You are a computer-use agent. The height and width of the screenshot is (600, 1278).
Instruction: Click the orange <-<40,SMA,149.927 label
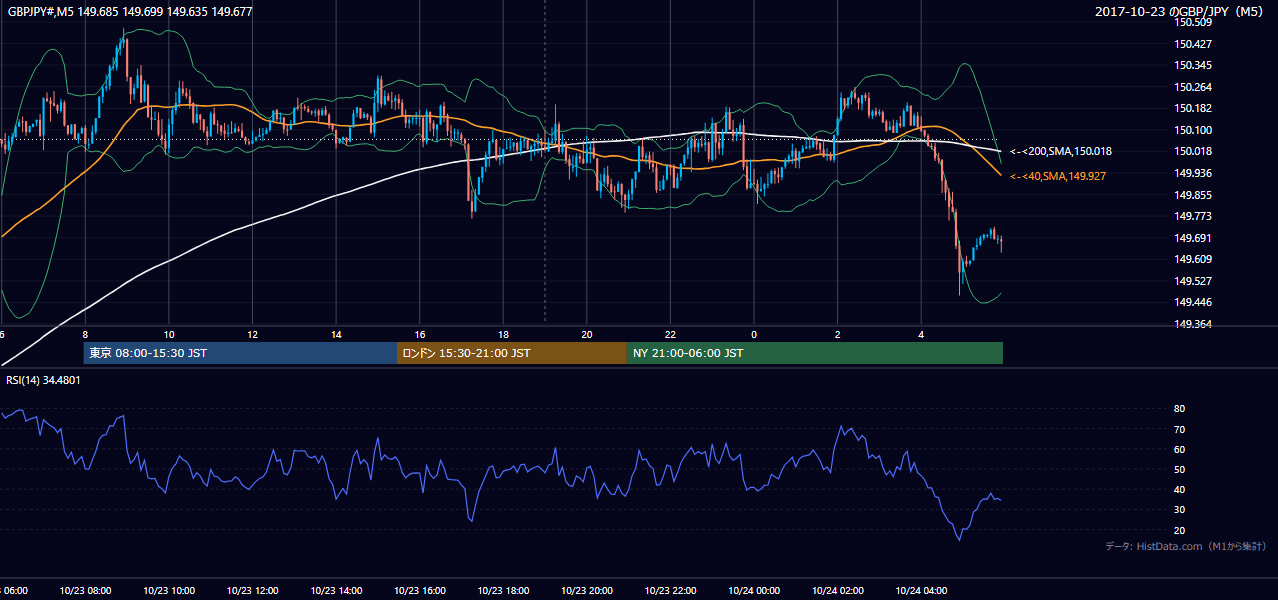[x=1058, y=176]
